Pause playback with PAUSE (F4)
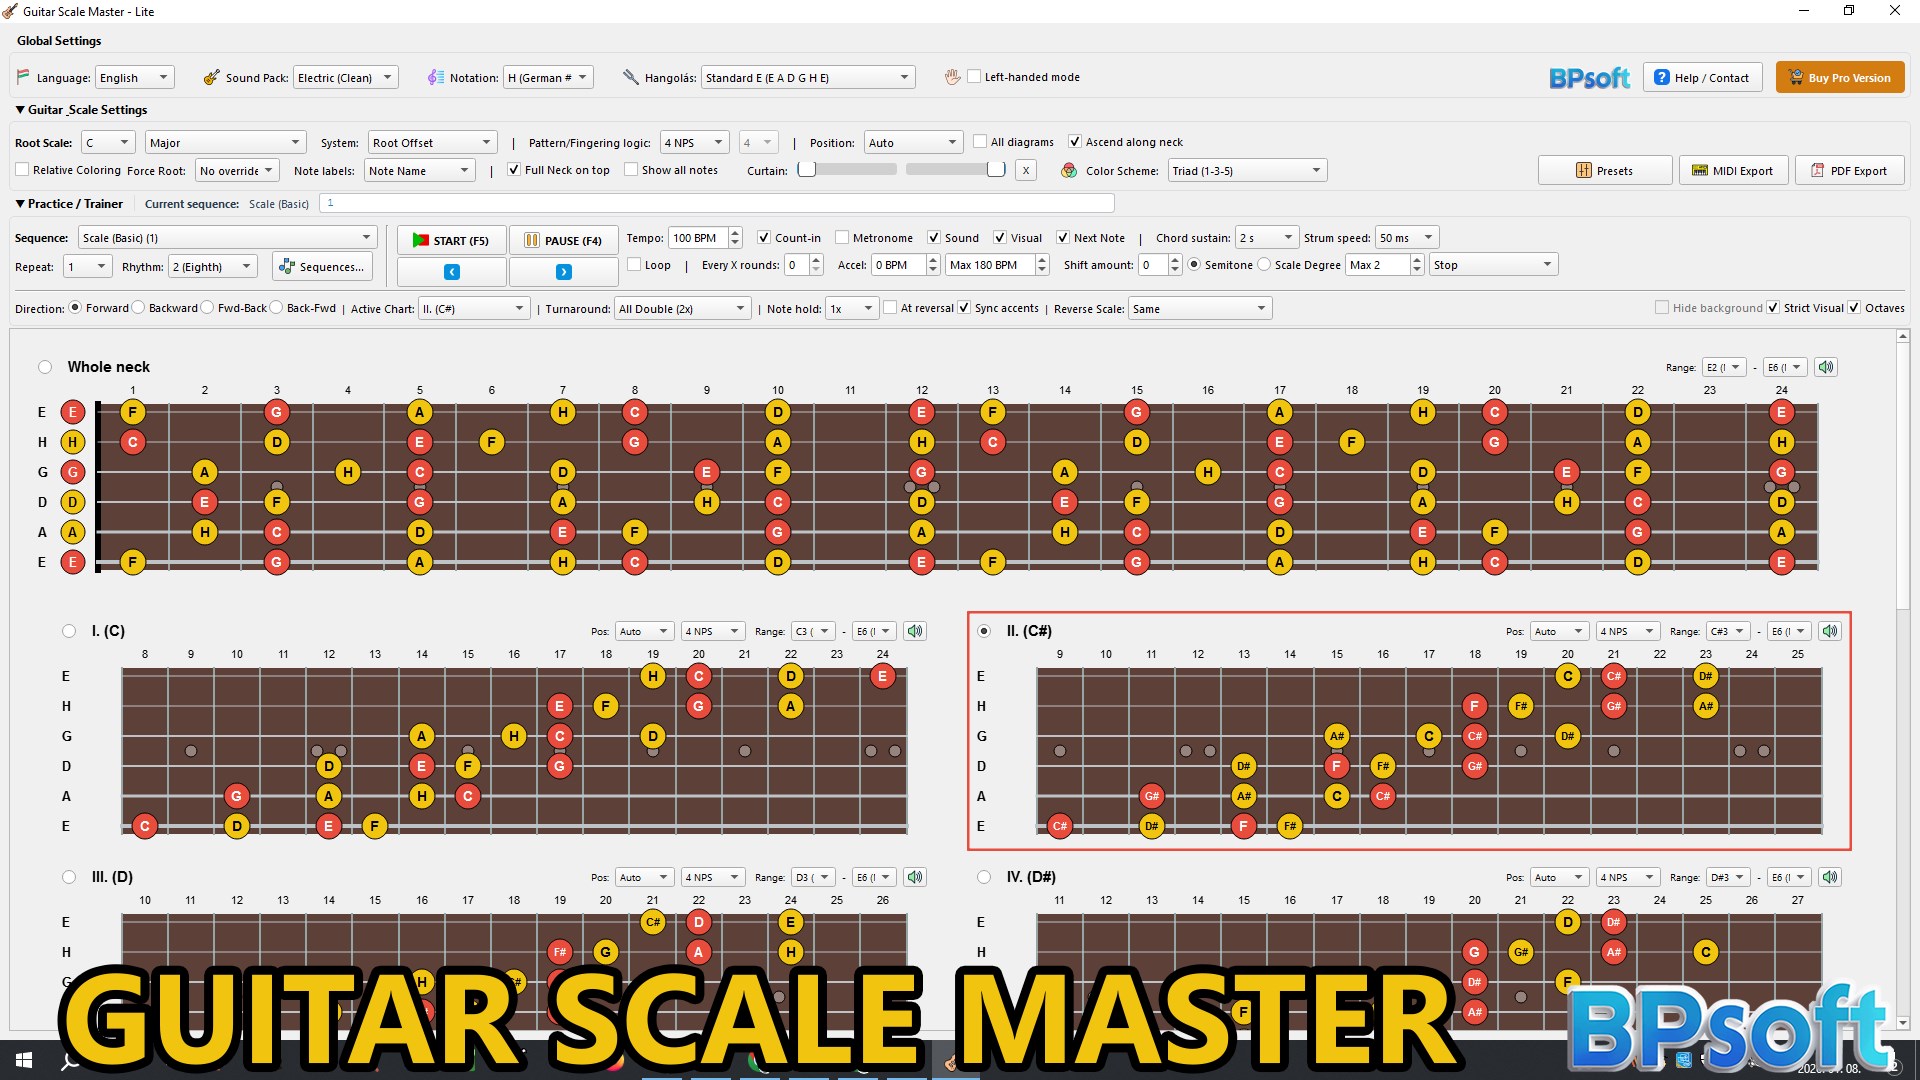This screenshot has height=1080, width=1920. [x=564, y=240]
